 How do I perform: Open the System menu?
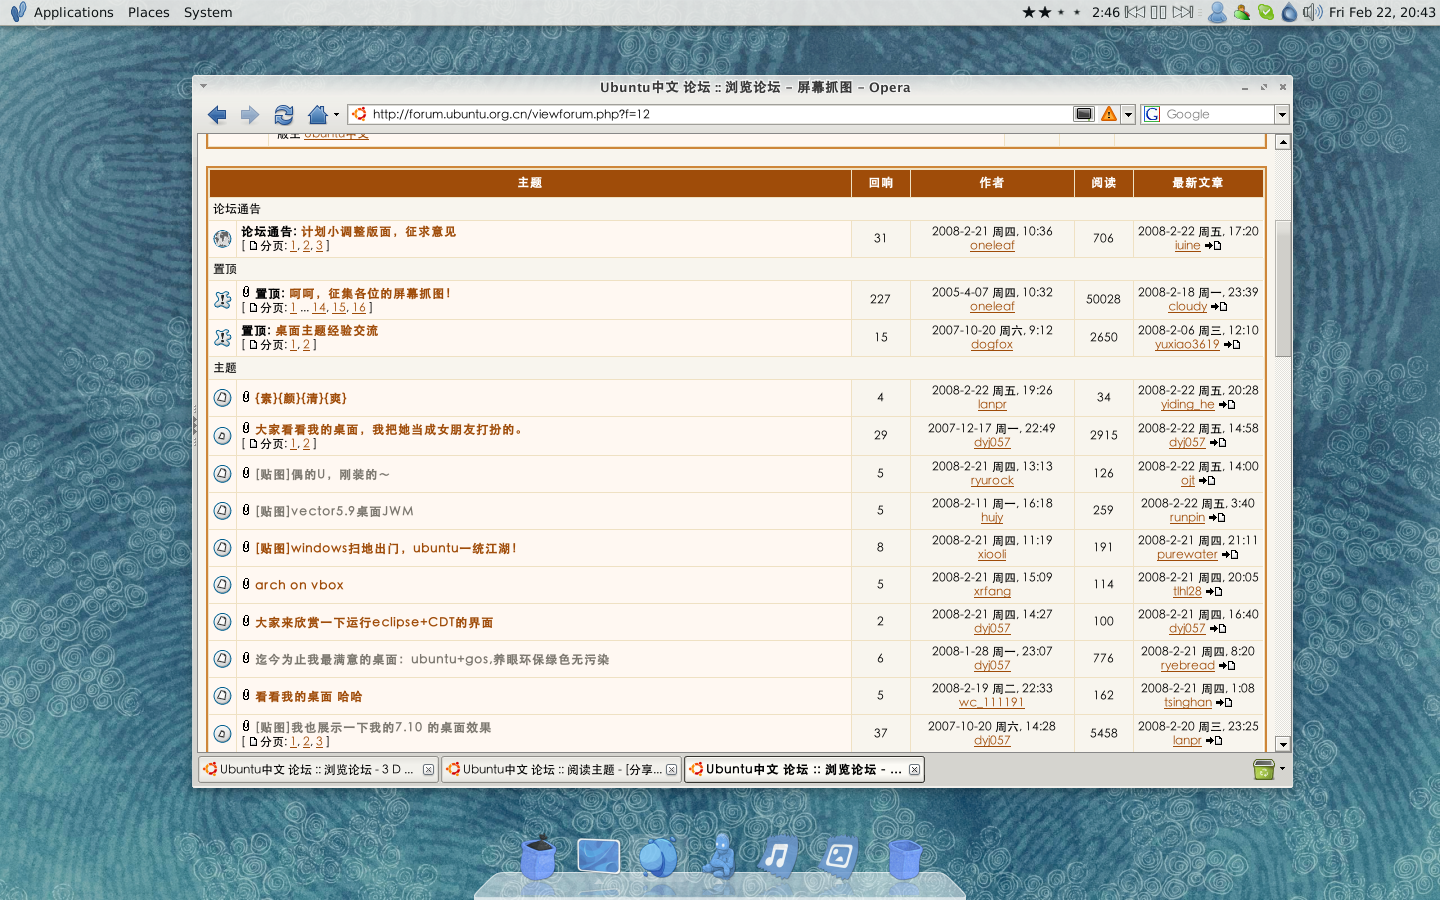coord(208,12)
